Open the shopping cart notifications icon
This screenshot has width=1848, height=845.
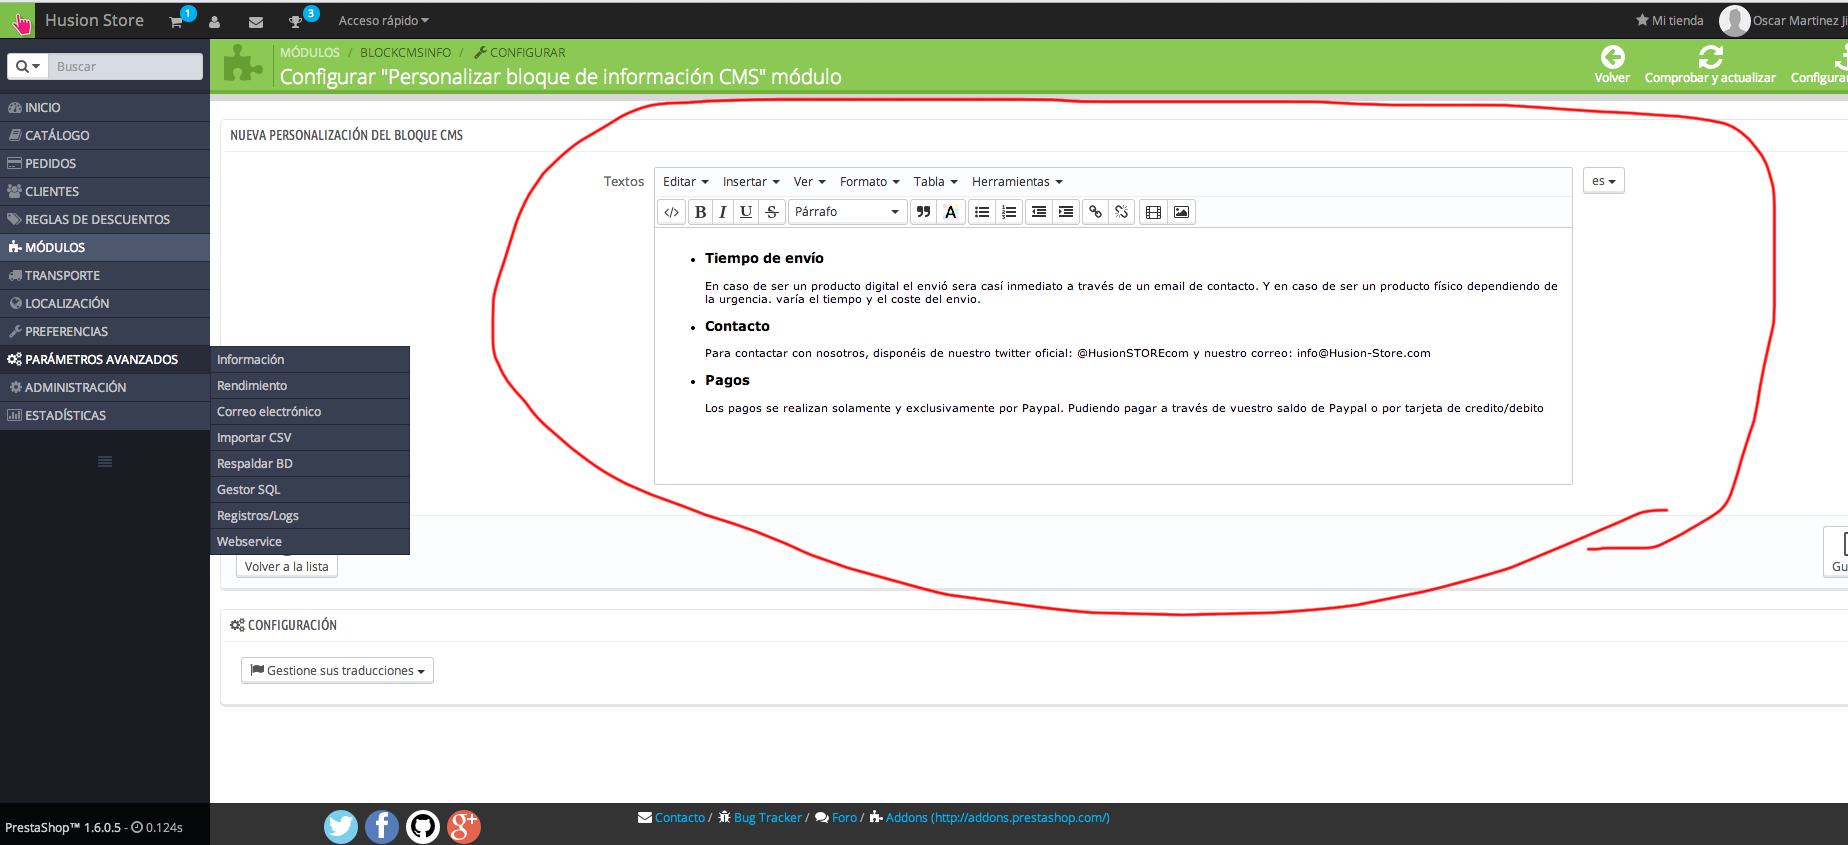click(177, 21)
